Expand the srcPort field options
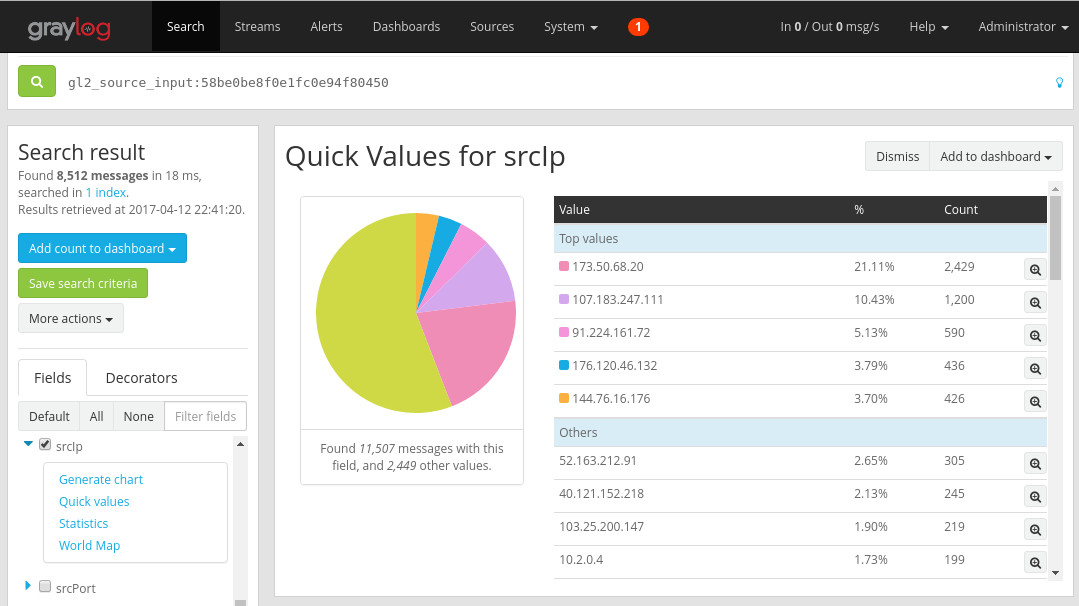Screen dimensions: 1079x606 [x=28, y=586]
